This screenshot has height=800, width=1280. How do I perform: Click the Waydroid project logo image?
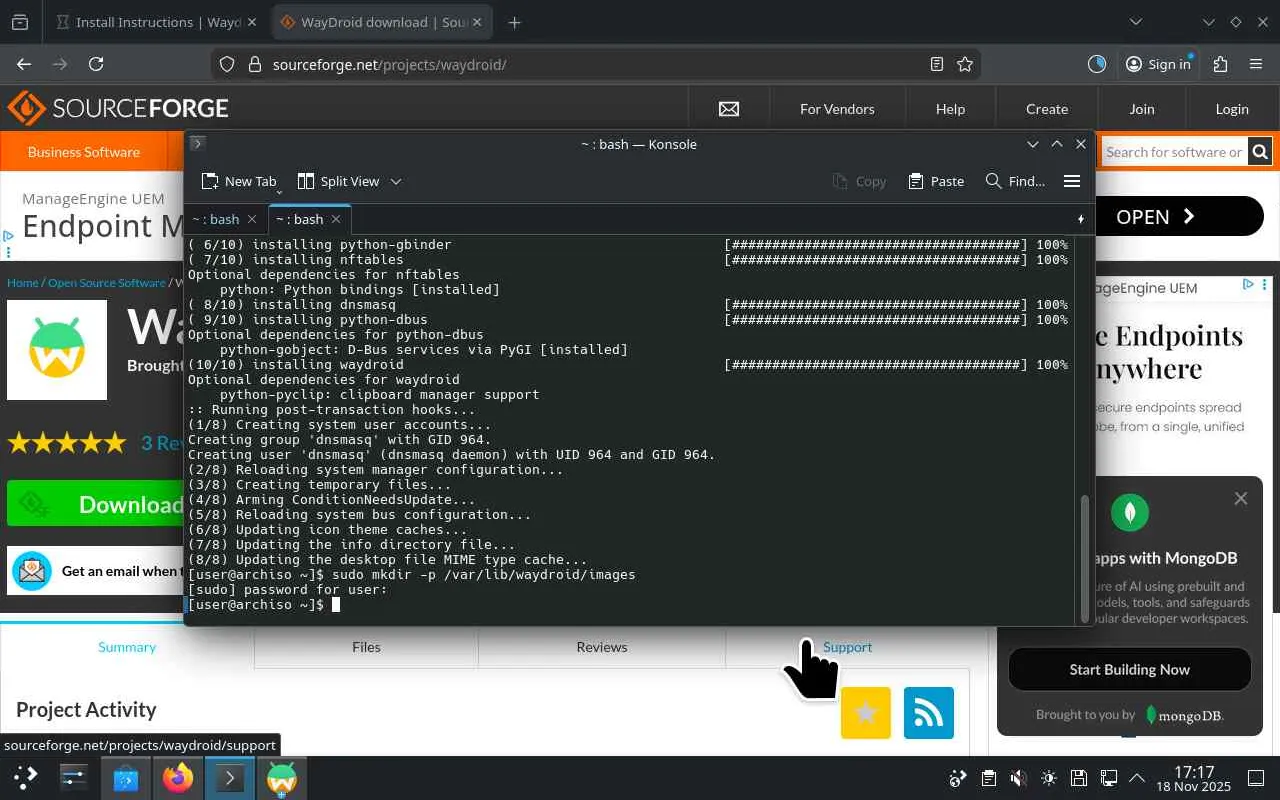(57, 350)
